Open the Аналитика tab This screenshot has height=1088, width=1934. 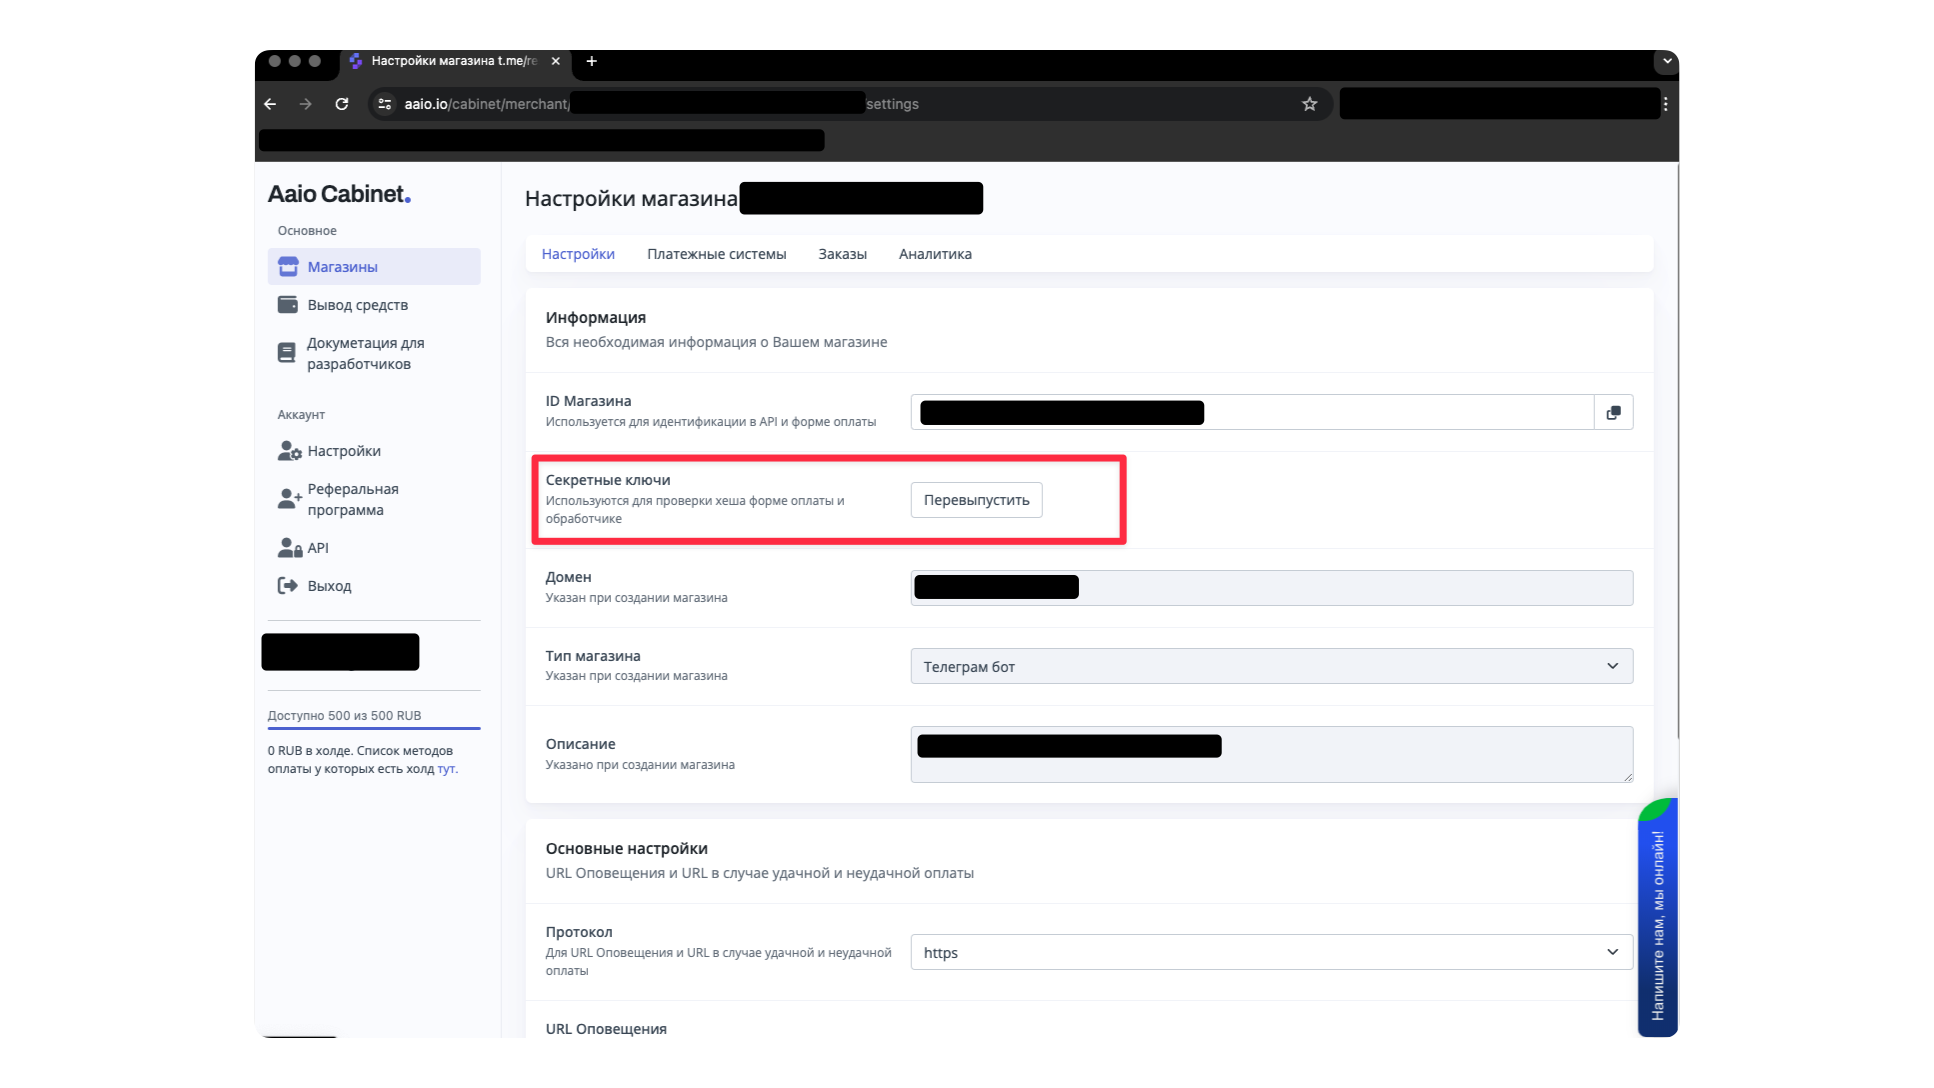click(935, 254)
